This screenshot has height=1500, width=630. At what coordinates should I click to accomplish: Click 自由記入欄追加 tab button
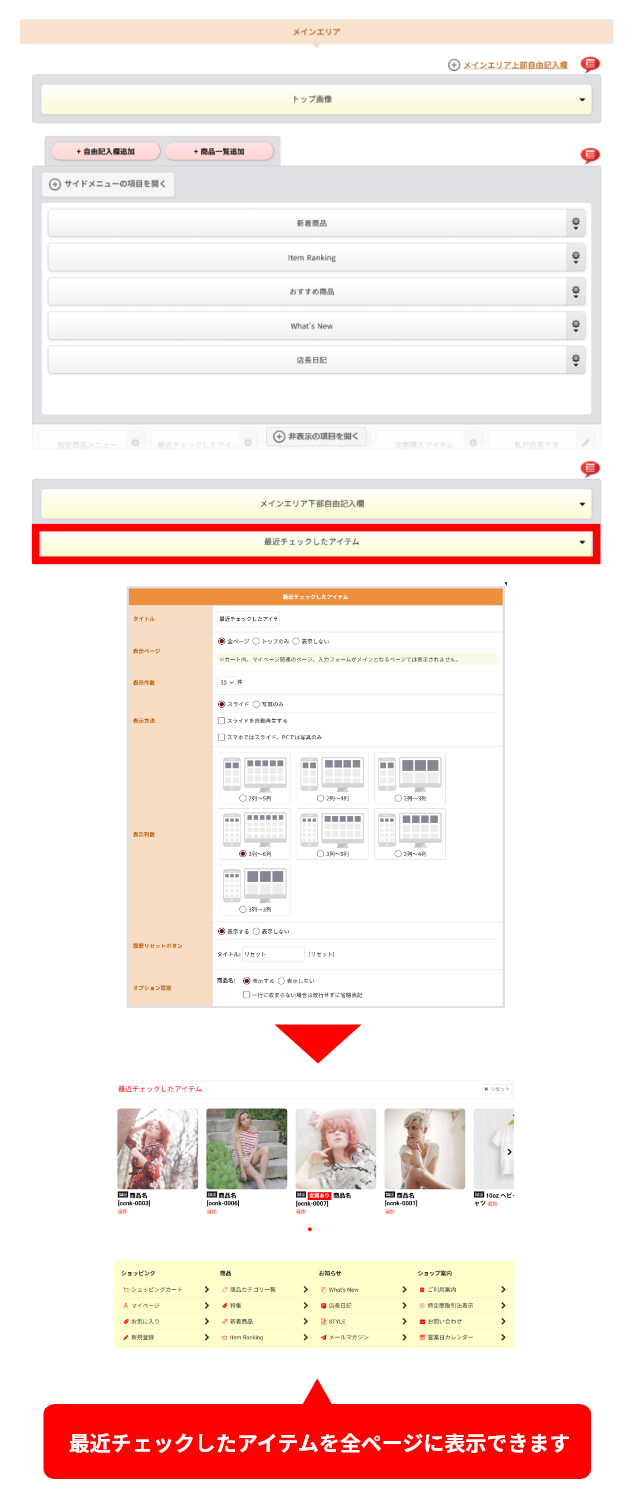(x=105, y=151)
